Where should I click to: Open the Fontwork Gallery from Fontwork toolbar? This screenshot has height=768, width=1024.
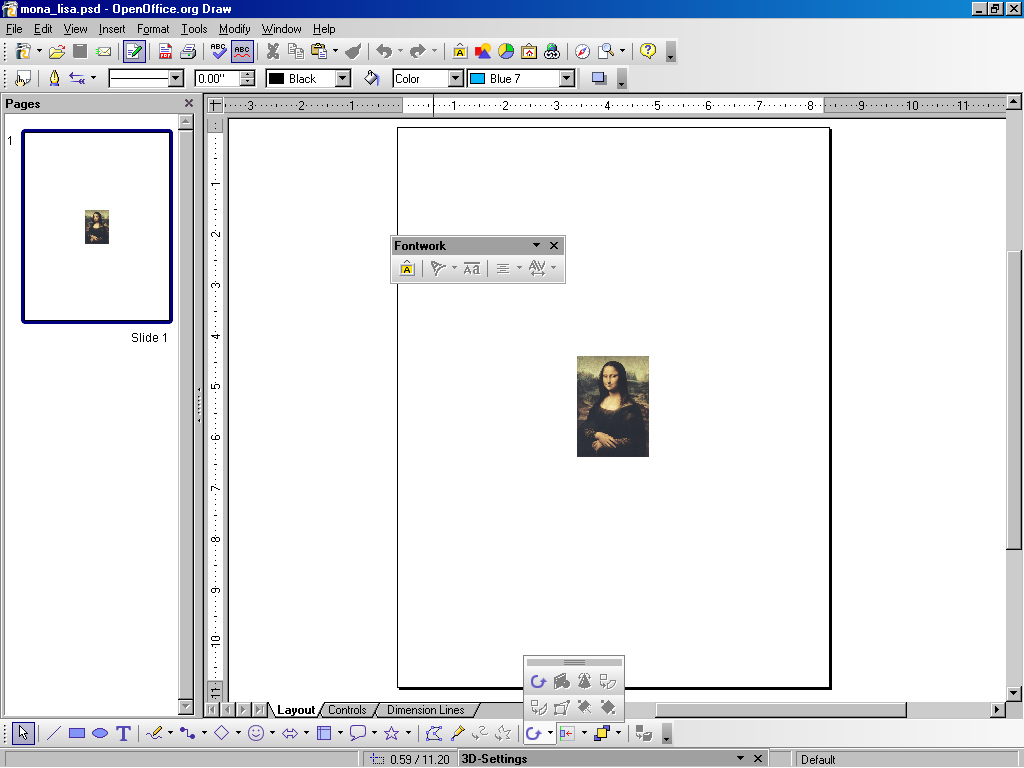click(406, 268)
